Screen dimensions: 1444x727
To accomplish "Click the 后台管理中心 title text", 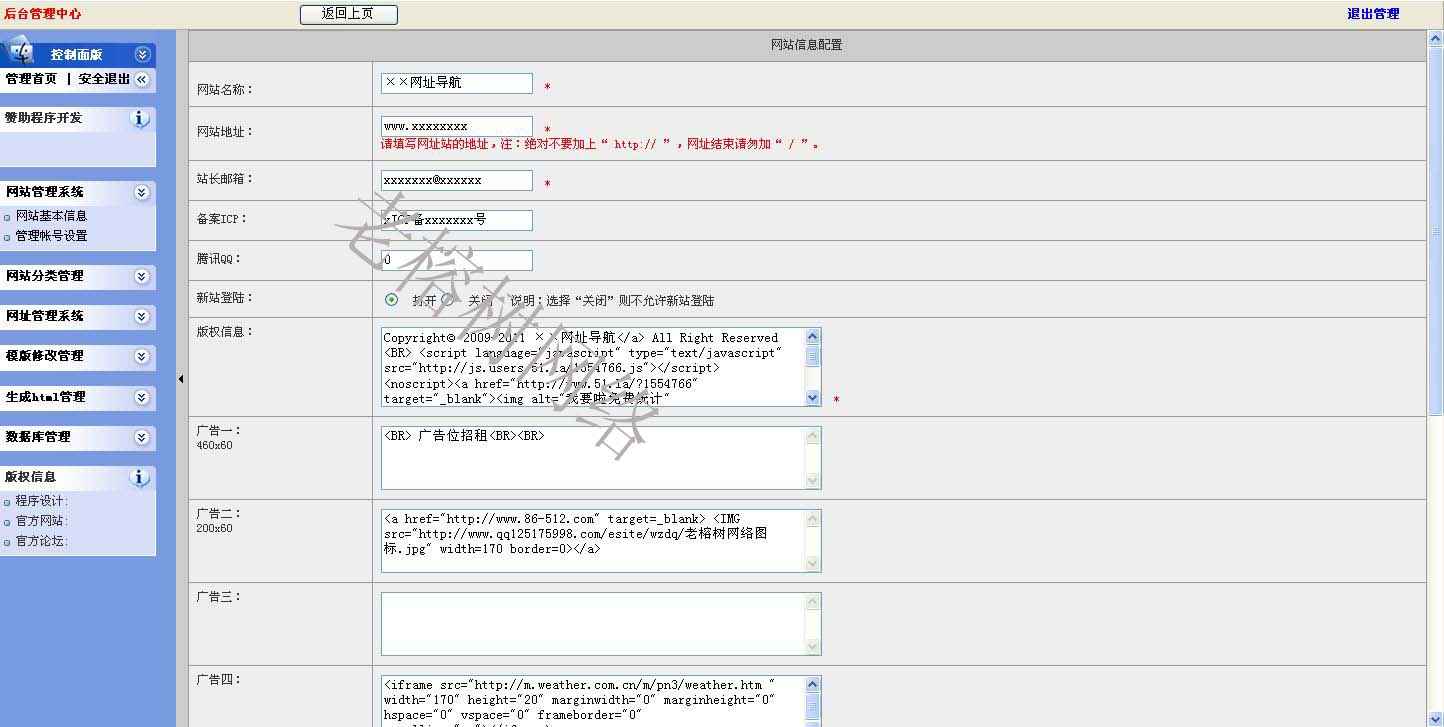I will [43, 14].
